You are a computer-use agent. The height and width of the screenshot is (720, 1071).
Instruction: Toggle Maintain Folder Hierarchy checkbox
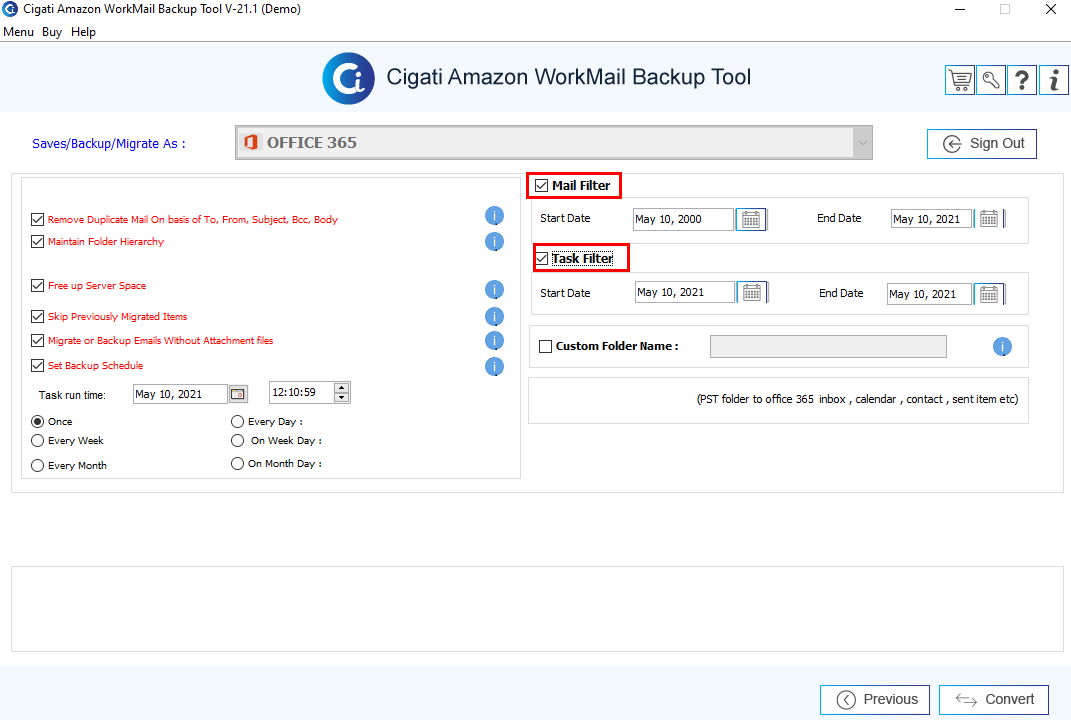coord(38,242)
